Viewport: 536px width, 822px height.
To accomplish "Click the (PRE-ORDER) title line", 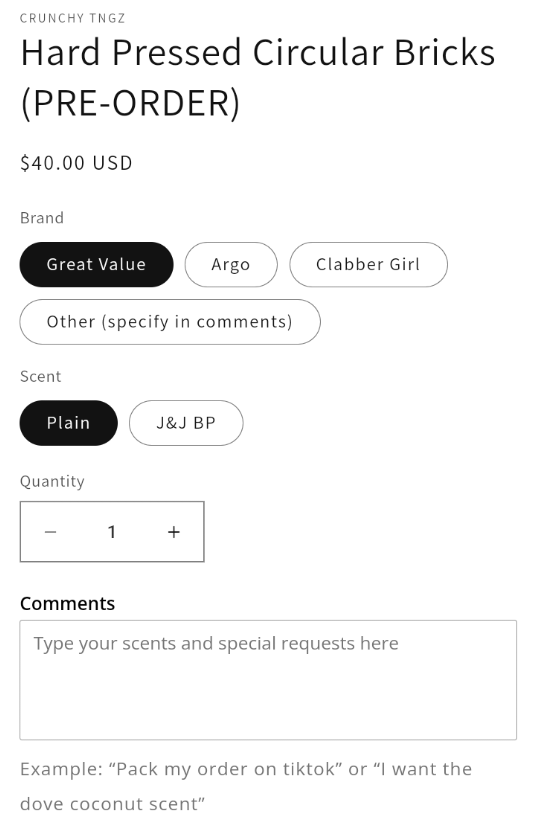I will pos(130,103).
